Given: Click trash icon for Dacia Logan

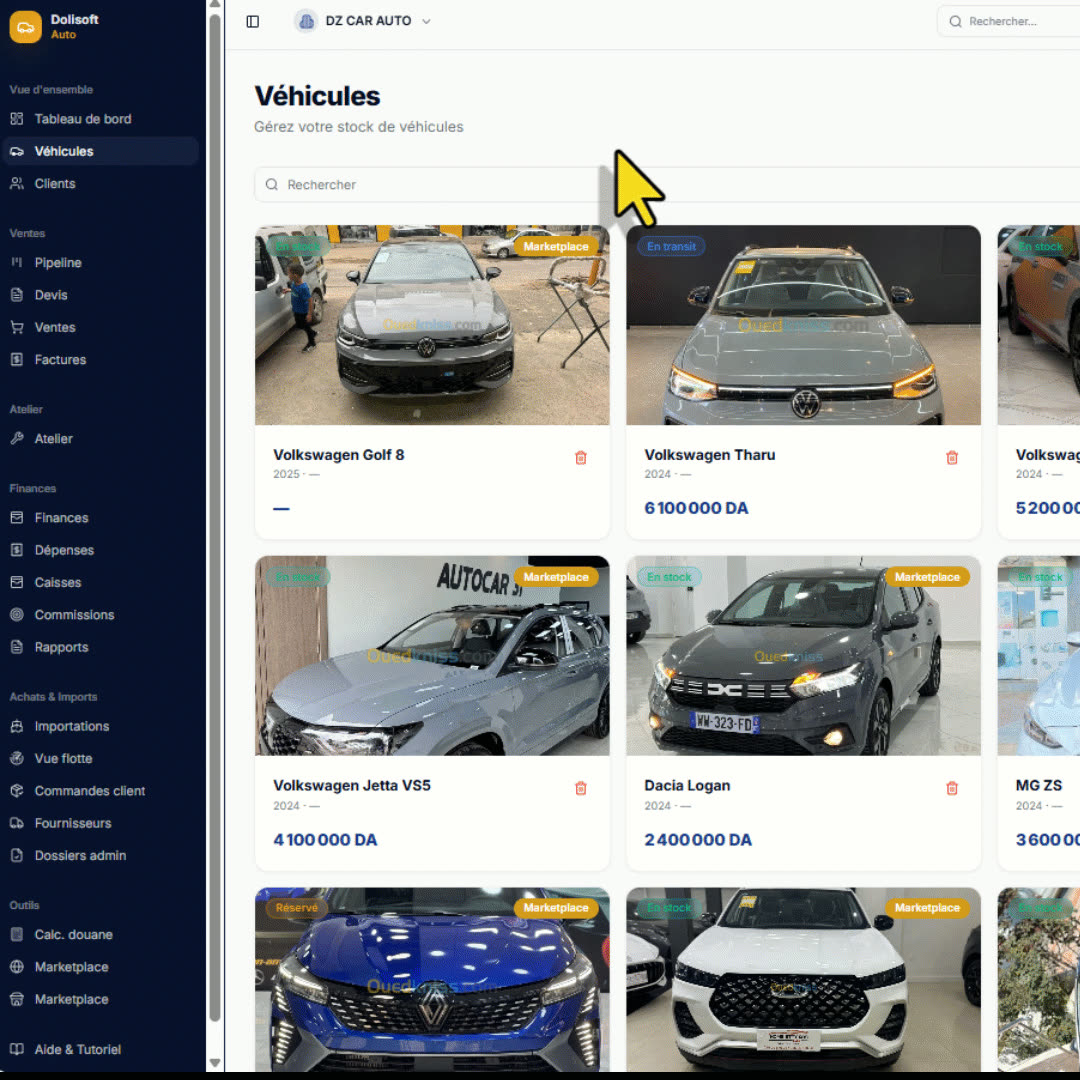Looking at the screenshot, I should click(x=952, y=789).
